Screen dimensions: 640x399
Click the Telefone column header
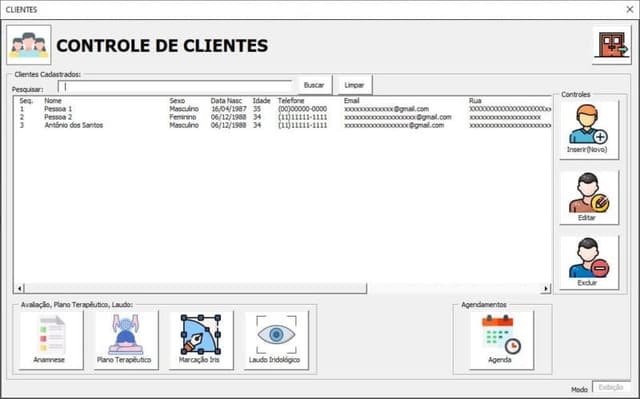pyautogui.click(x=291, y=101)
